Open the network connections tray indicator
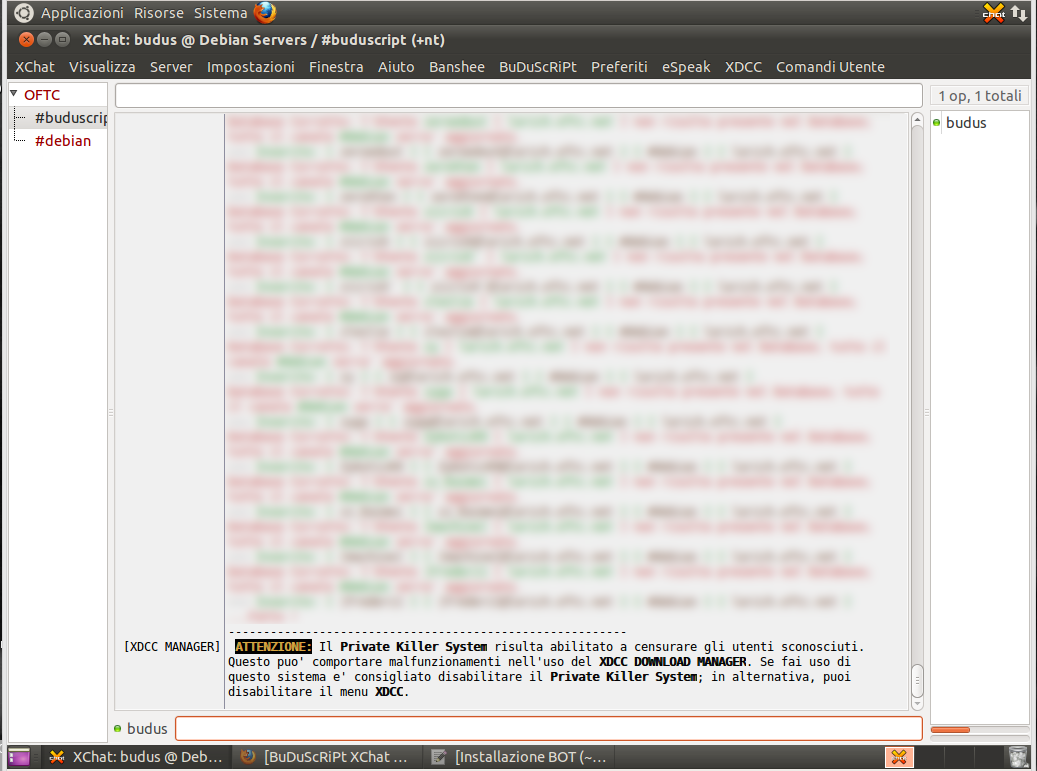Image resolution: width=1037 pixels, height=771 pixels. pos(1018,13)
